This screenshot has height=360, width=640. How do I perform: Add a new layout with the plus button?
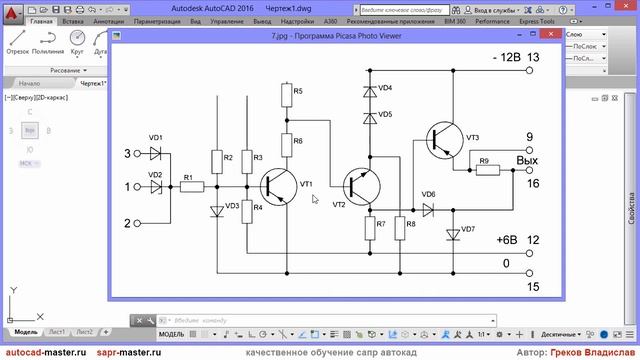106,332
